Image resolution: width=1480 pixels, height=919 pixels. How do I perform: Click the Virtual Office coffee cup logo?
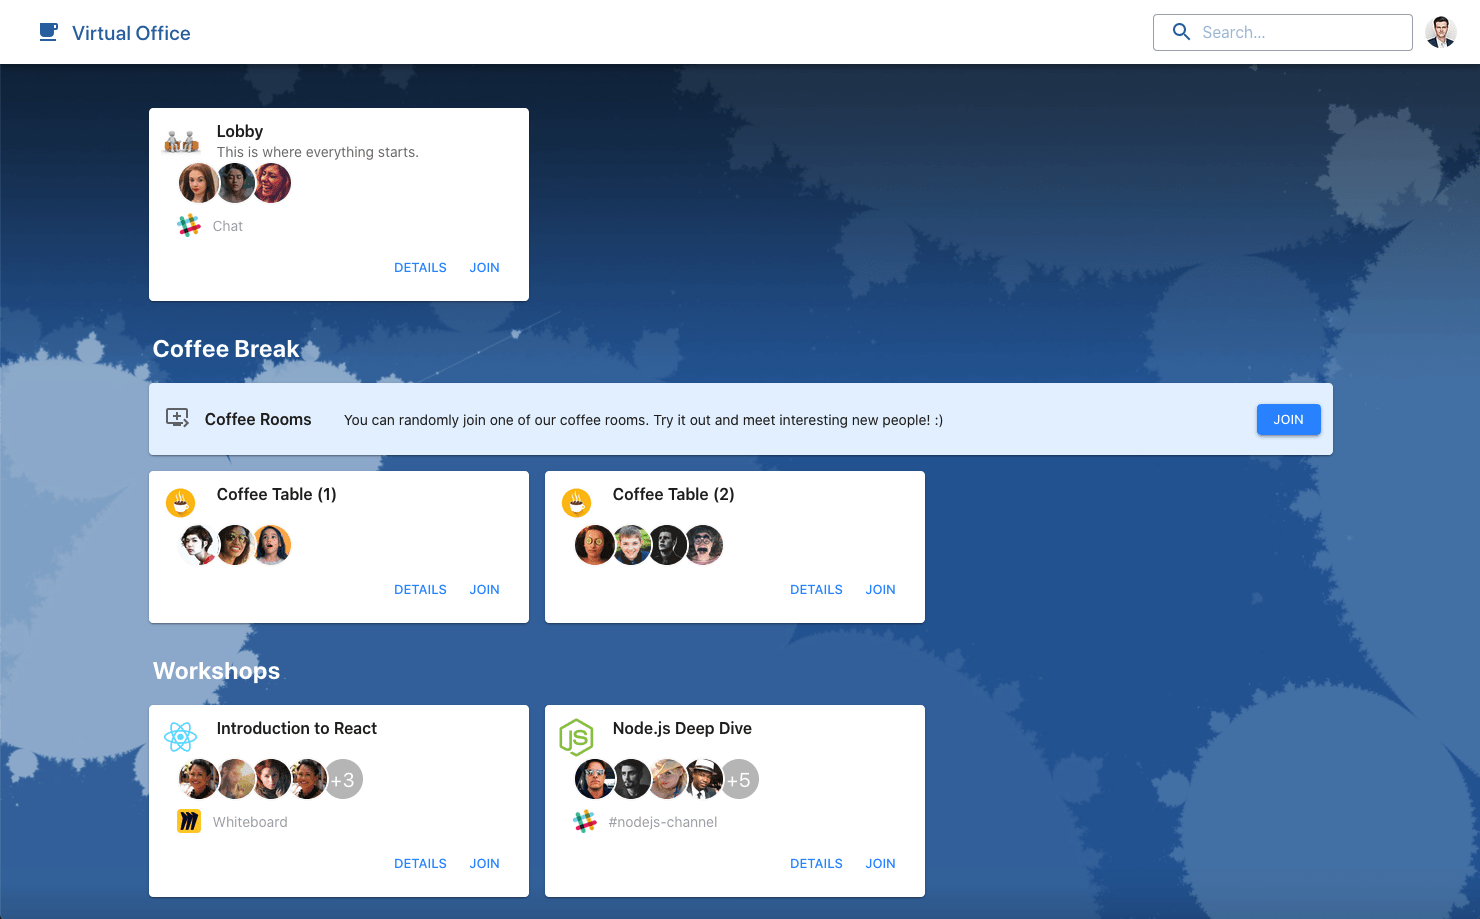[48, 32]
